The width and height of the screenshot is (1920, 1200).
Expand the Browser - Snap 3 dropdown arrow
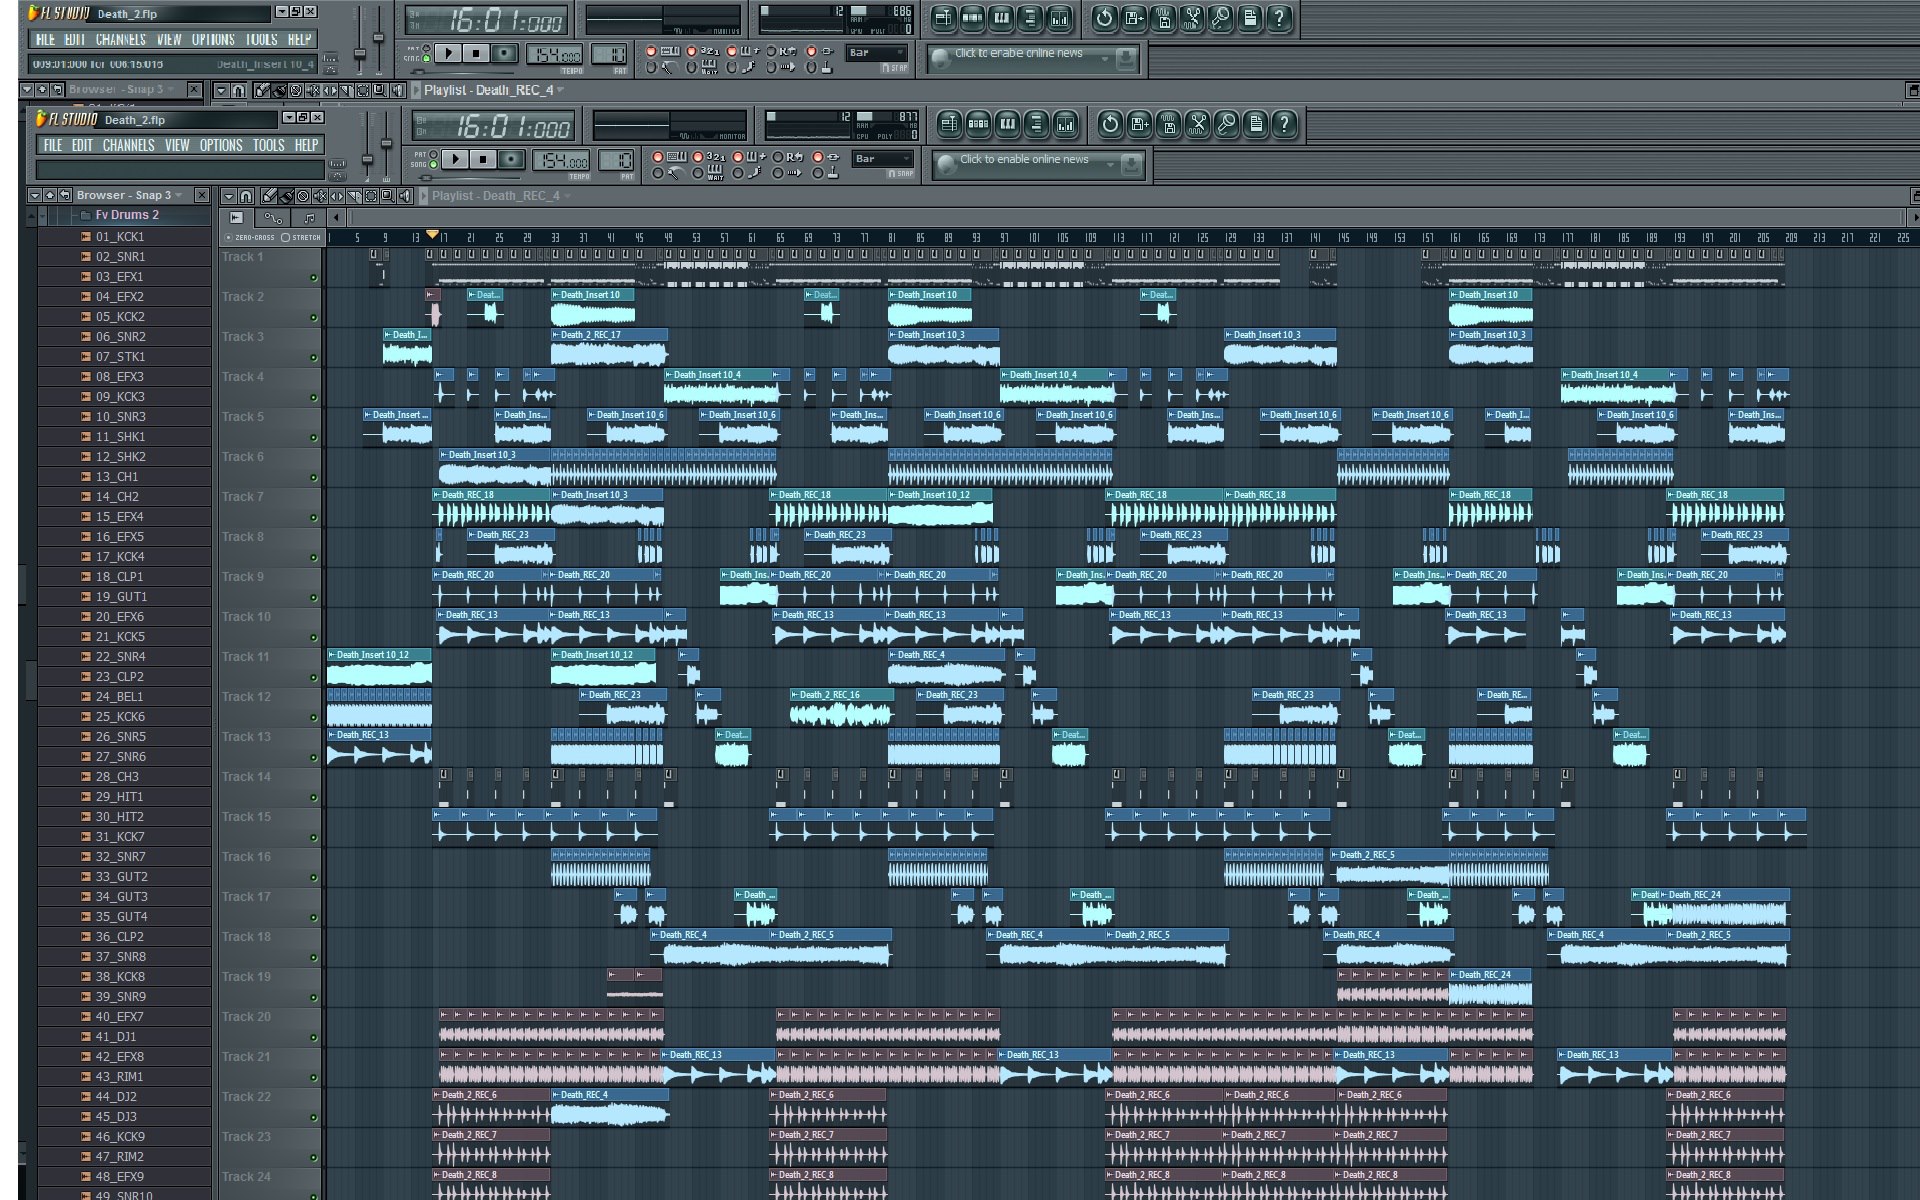click(180, 195)
